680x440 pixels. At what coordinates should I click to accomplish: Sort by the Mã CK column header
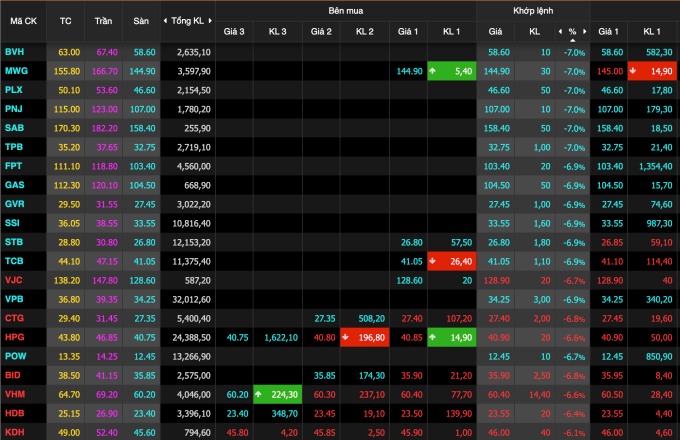pos(23,21)
